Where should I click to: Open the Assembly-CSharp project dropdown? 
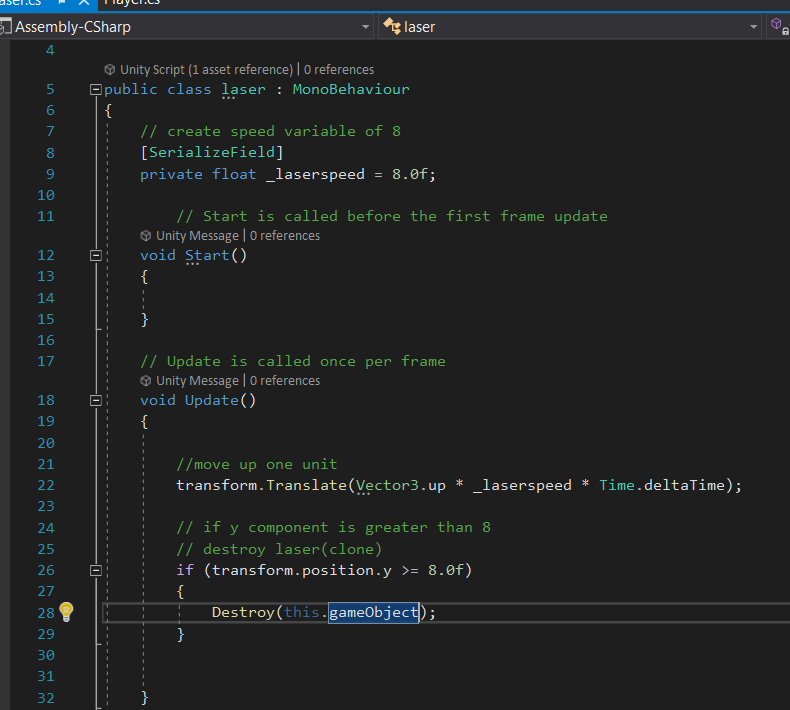coord(366,27)
